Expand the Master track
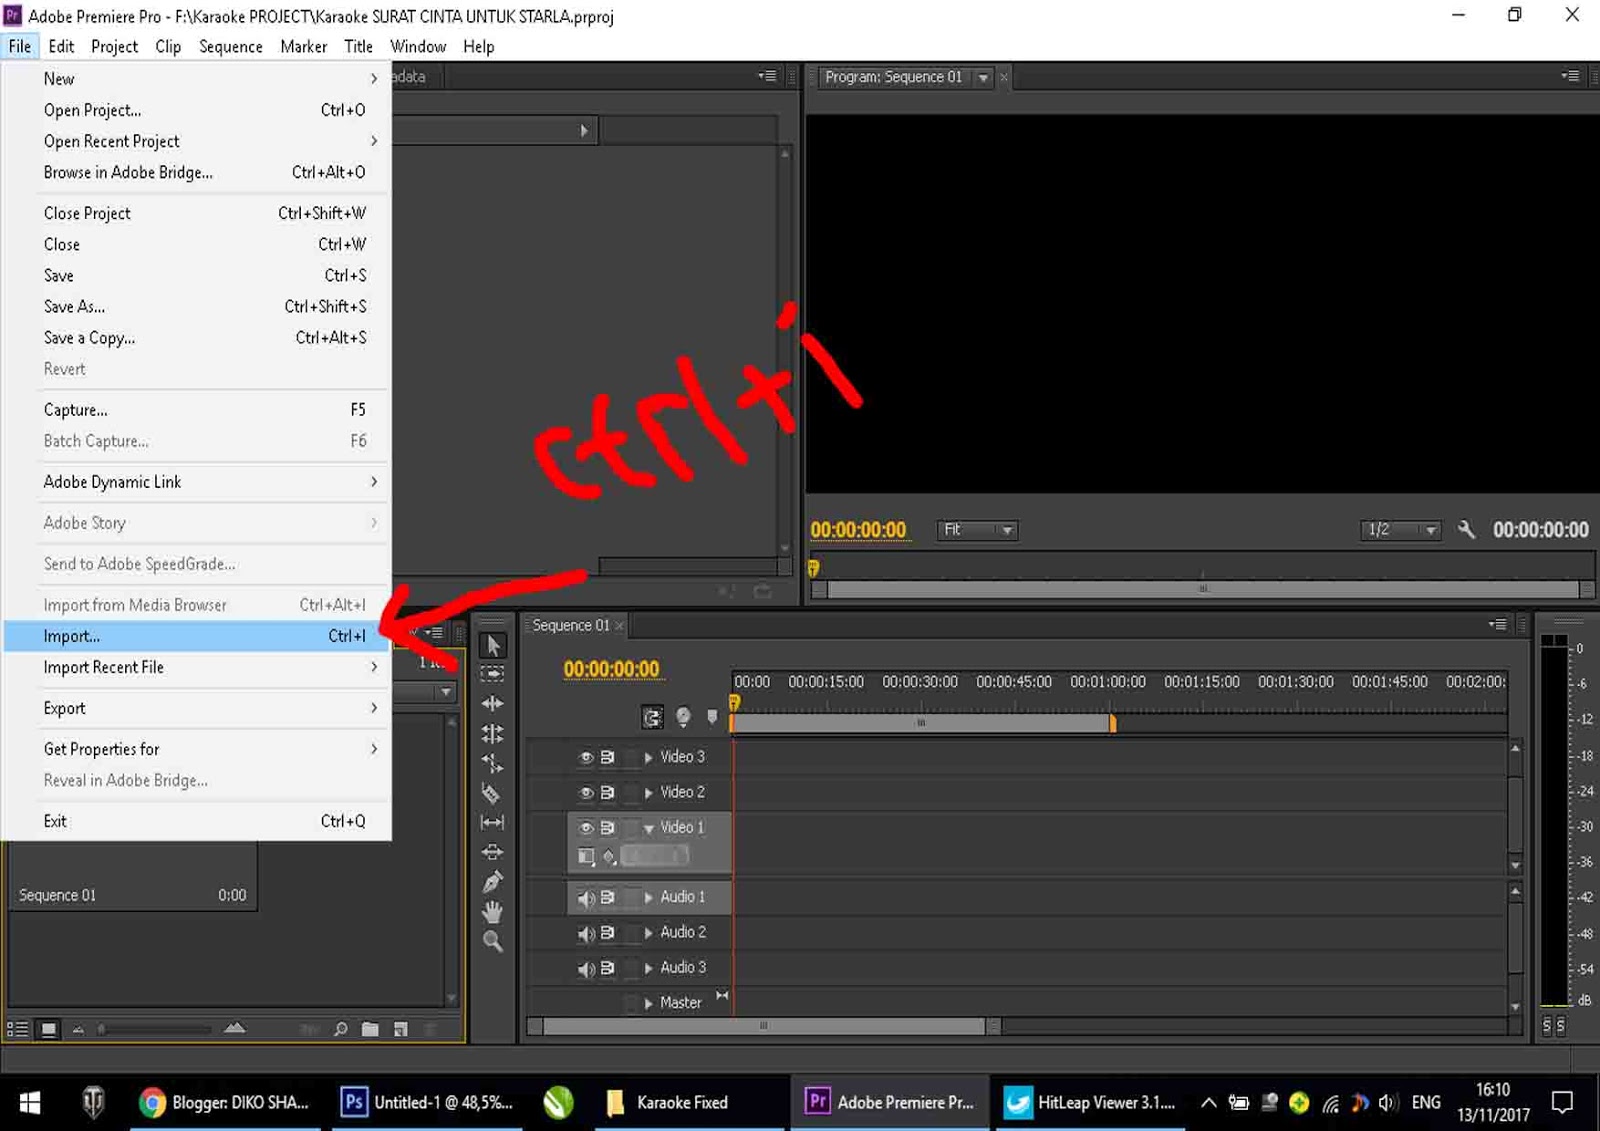The image size is (1600, 1131). coord(648,1003)
